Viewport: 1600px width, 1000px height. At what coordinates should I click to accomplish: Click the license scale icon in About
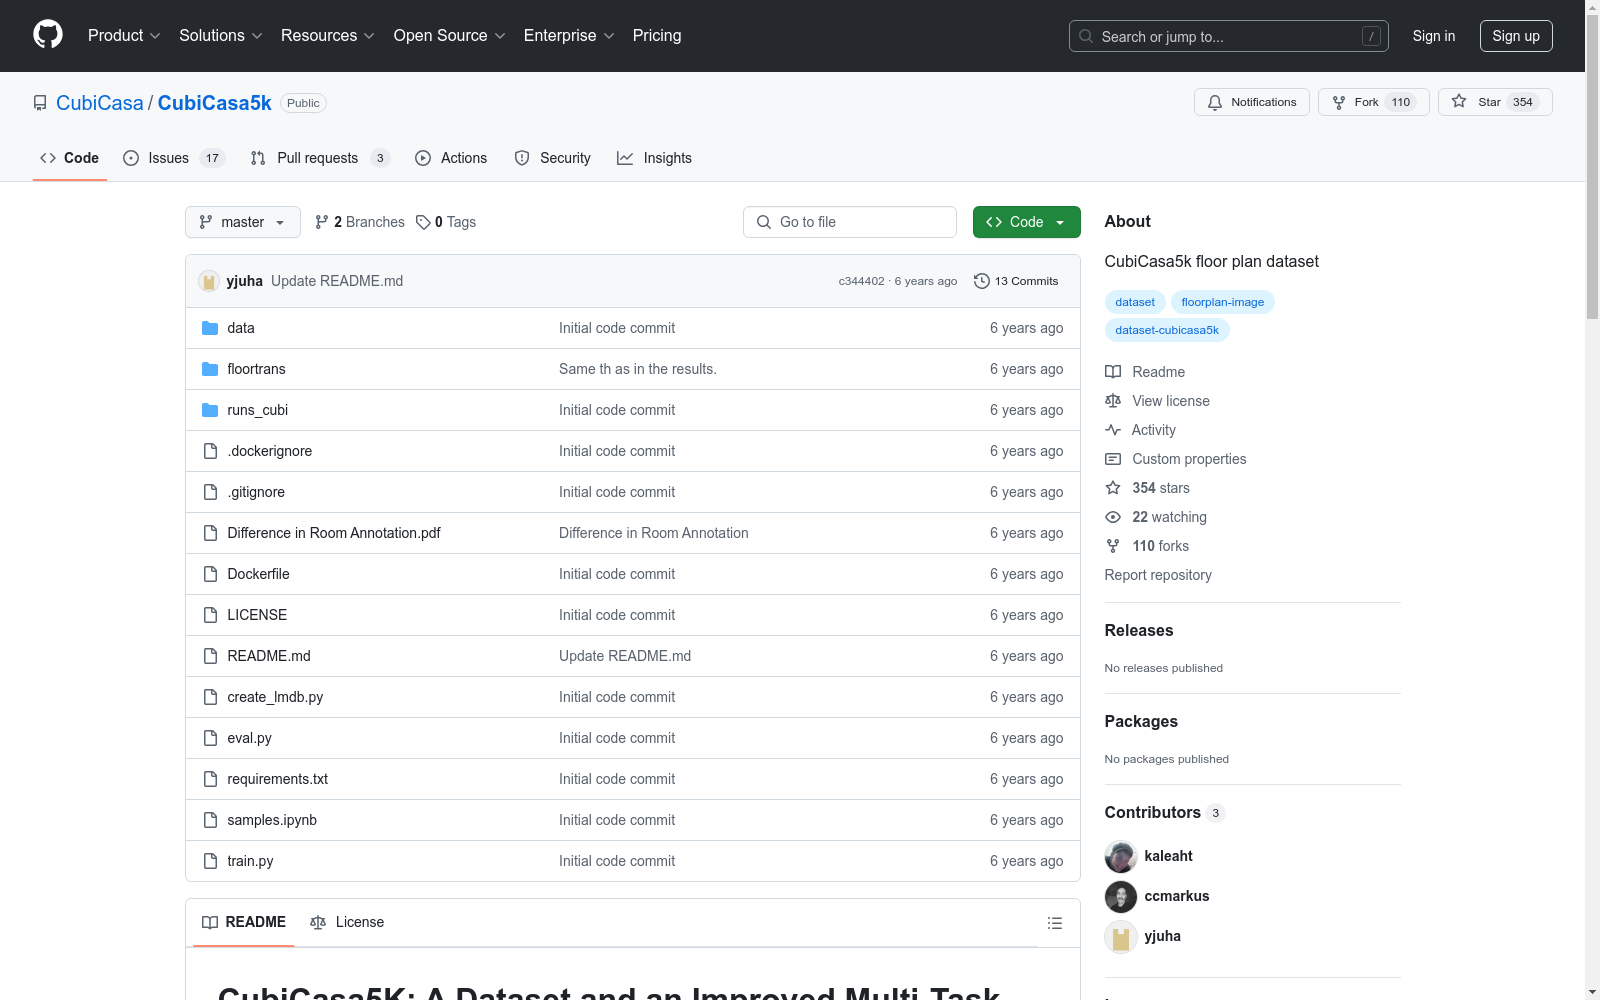pos(1113,401)
